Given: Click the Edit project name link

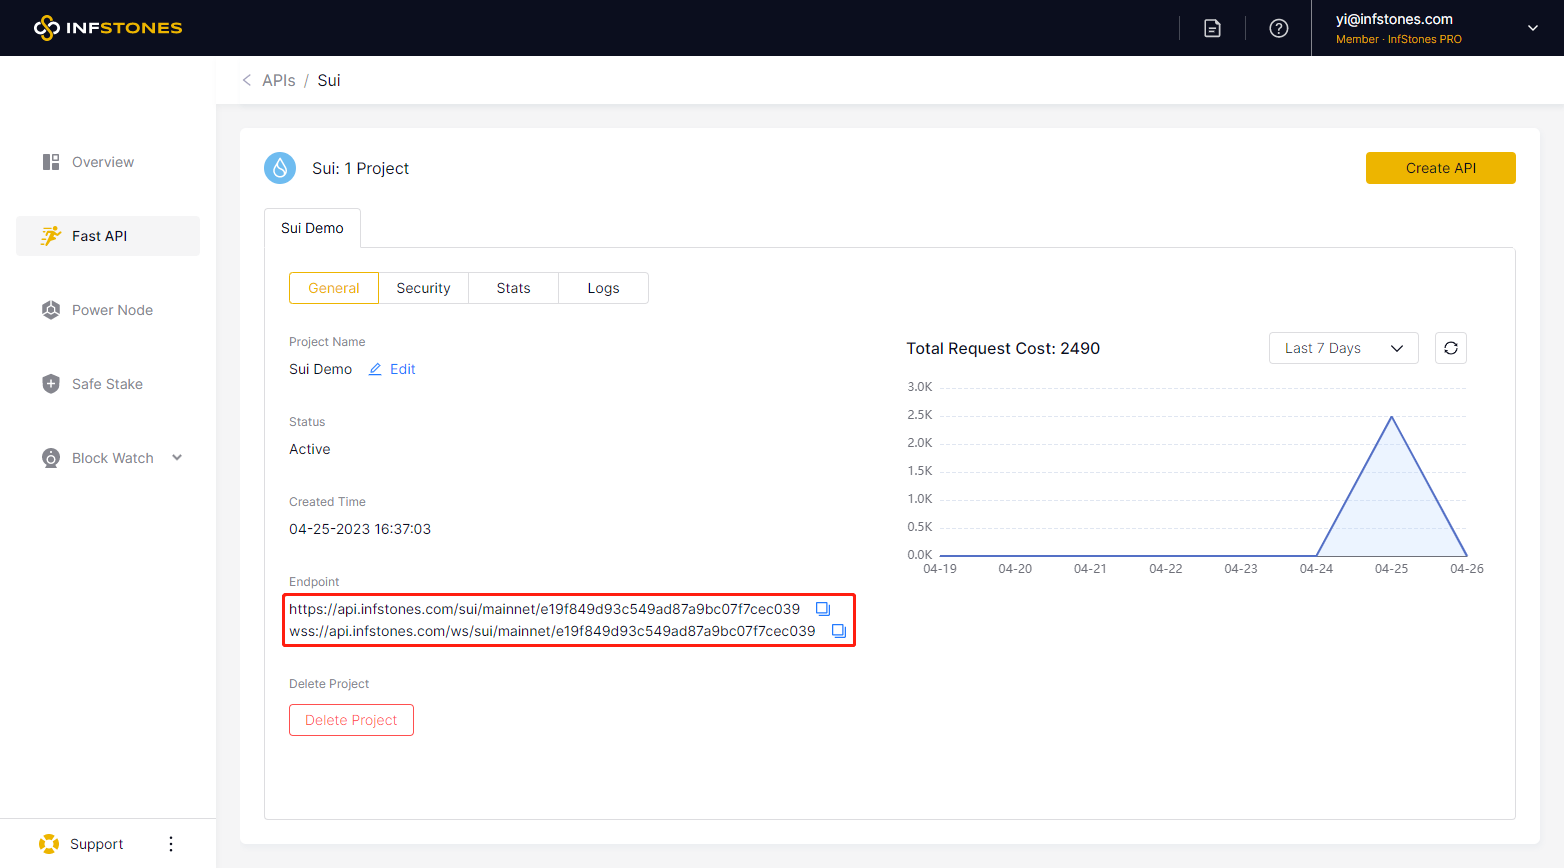Looking at the screenshot, I should pyautogui.click(x=403, y=369).
